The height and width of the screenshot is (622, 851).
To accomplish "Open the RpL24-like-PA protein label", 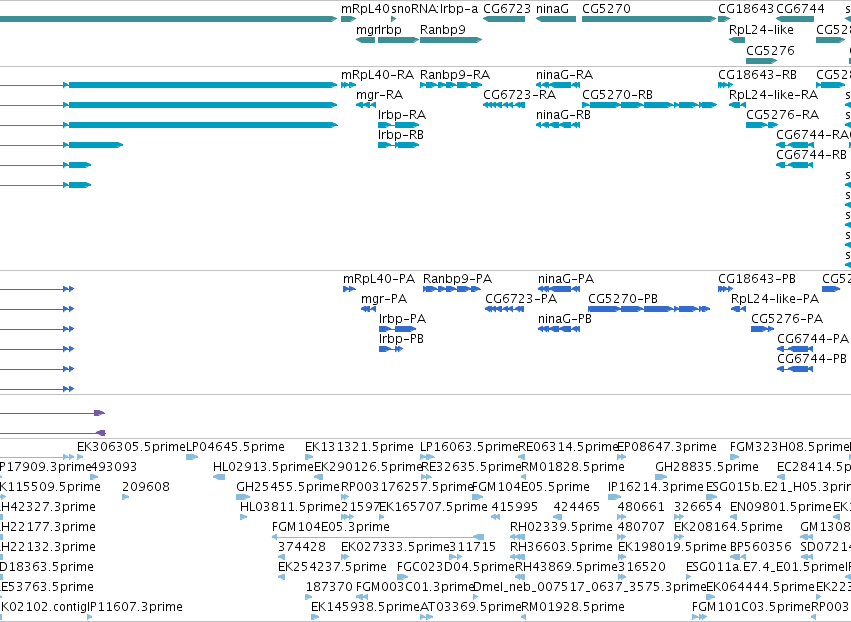I will tap(775, 299).
